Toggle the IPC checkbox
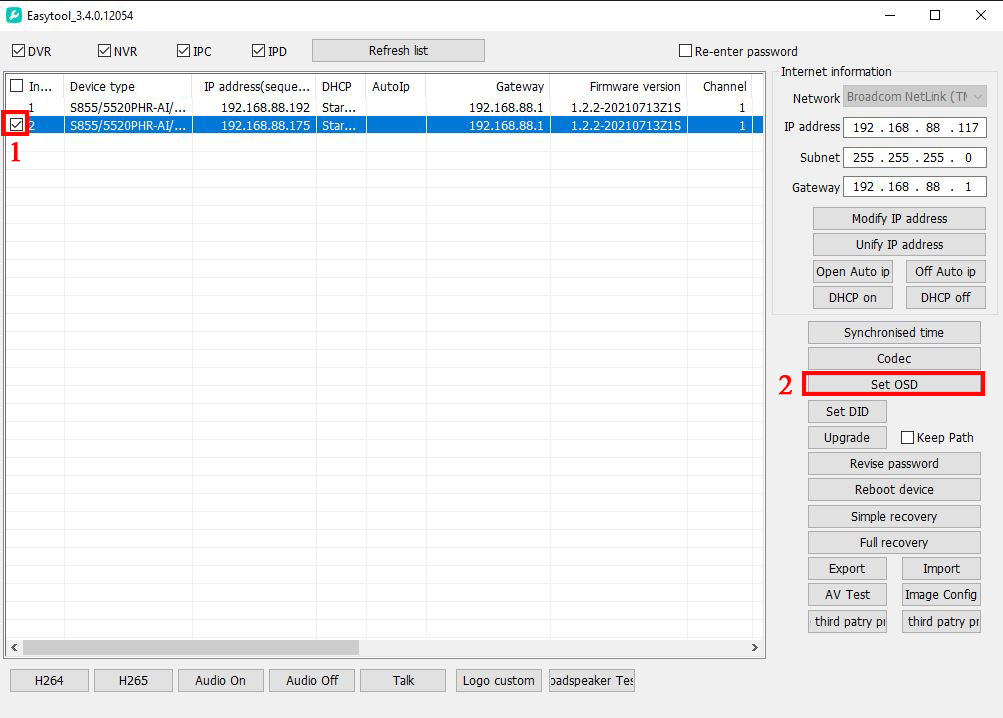The height and width of the screenshot is (718, 1003). pyautogui.click(x=183, y=51)
